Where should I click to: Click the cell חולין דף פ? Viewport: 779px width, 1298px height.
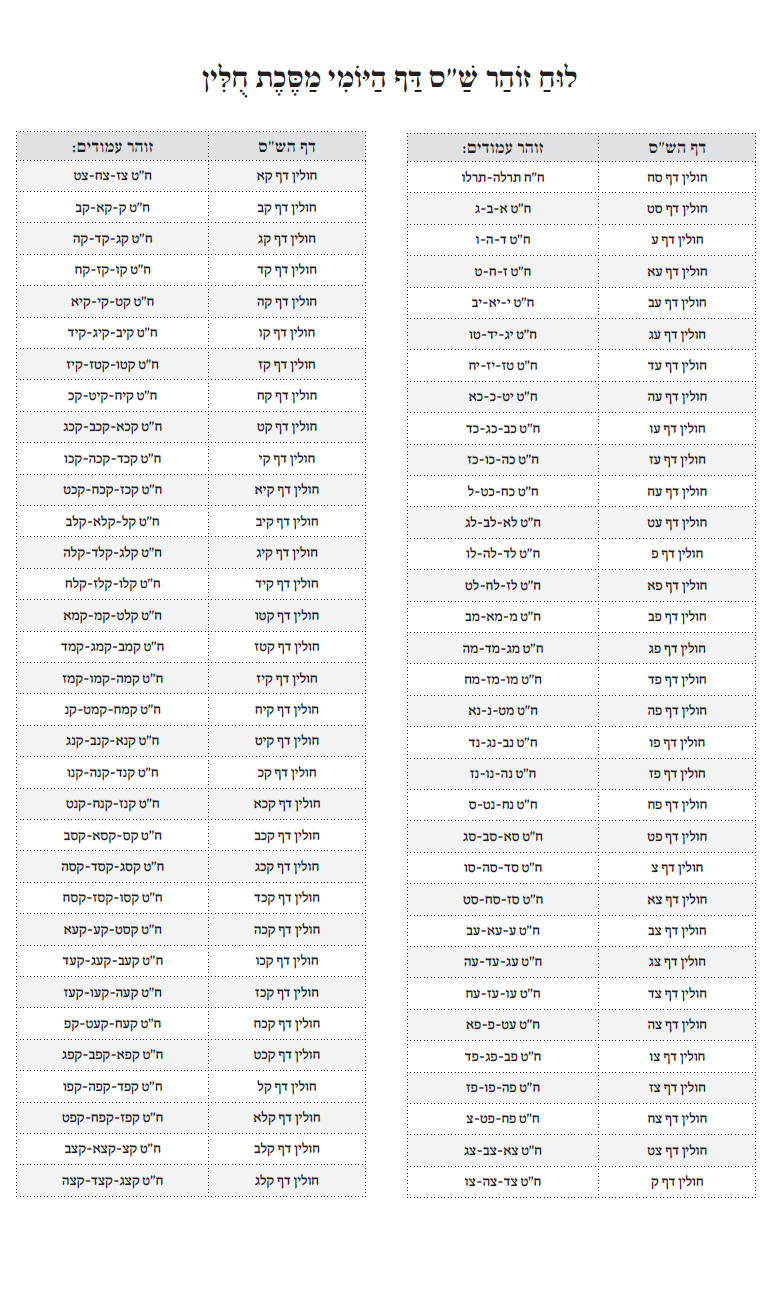tap(677, 553)
